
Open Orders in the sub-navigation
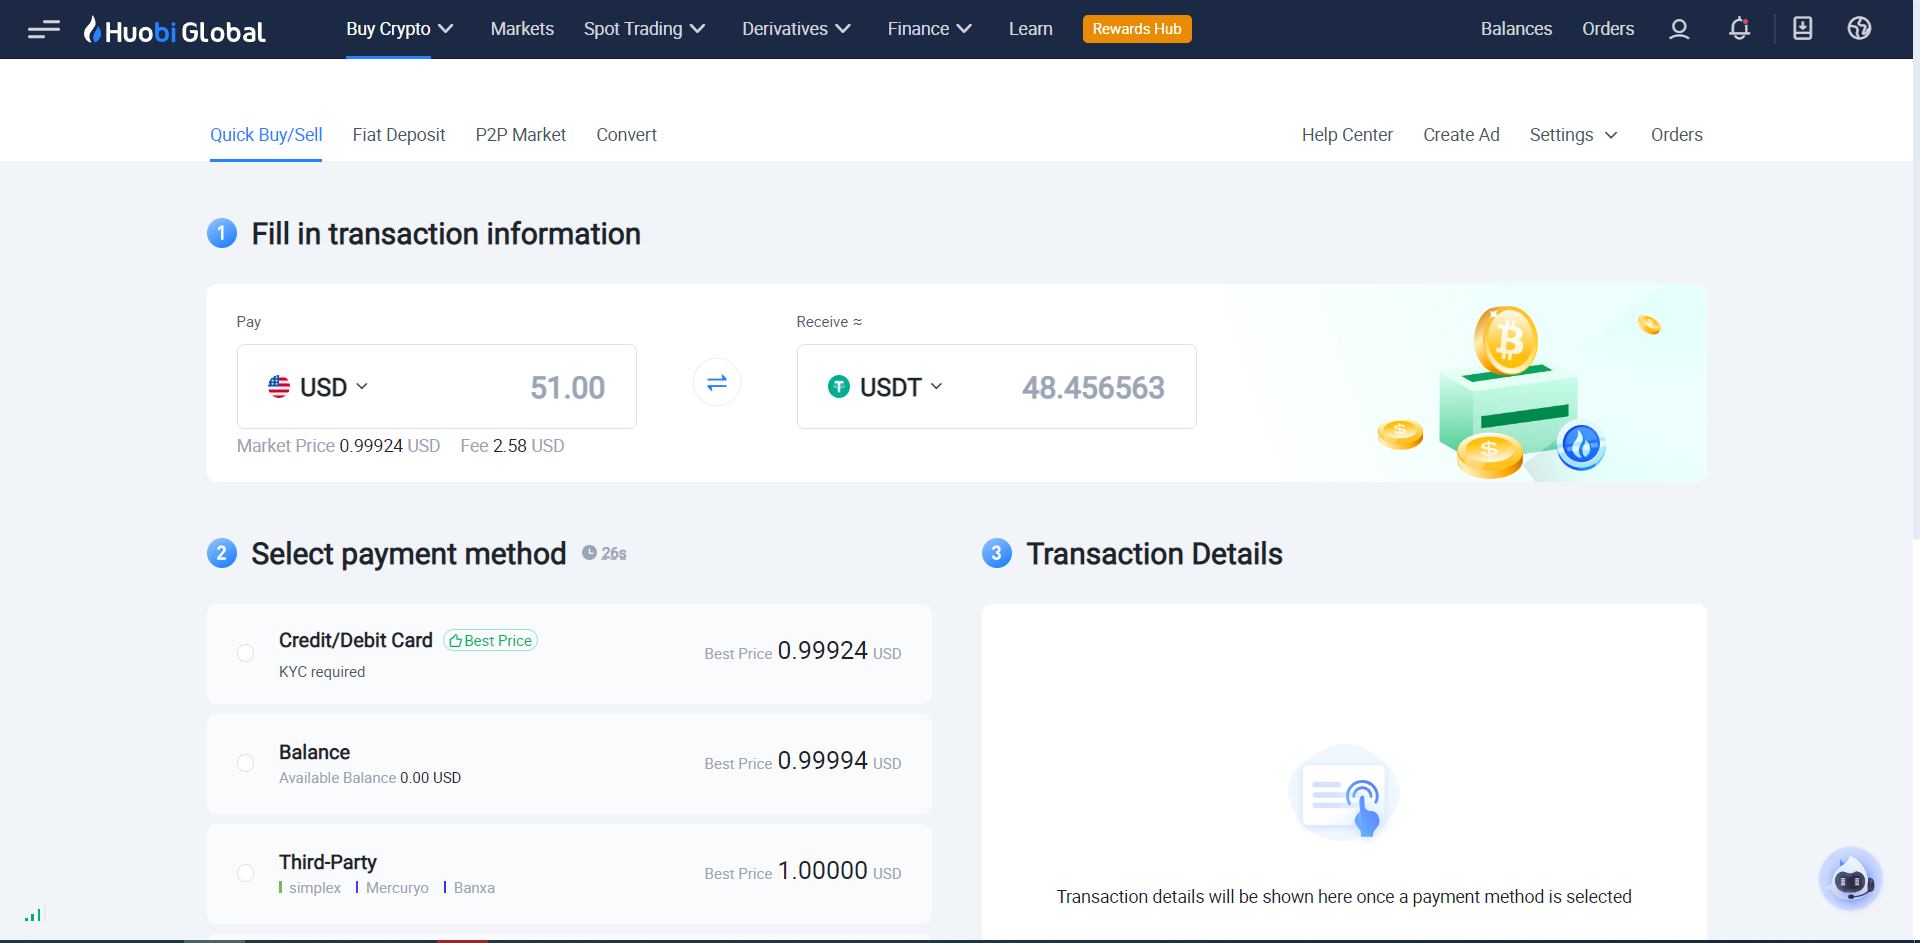coord(1677,135)
